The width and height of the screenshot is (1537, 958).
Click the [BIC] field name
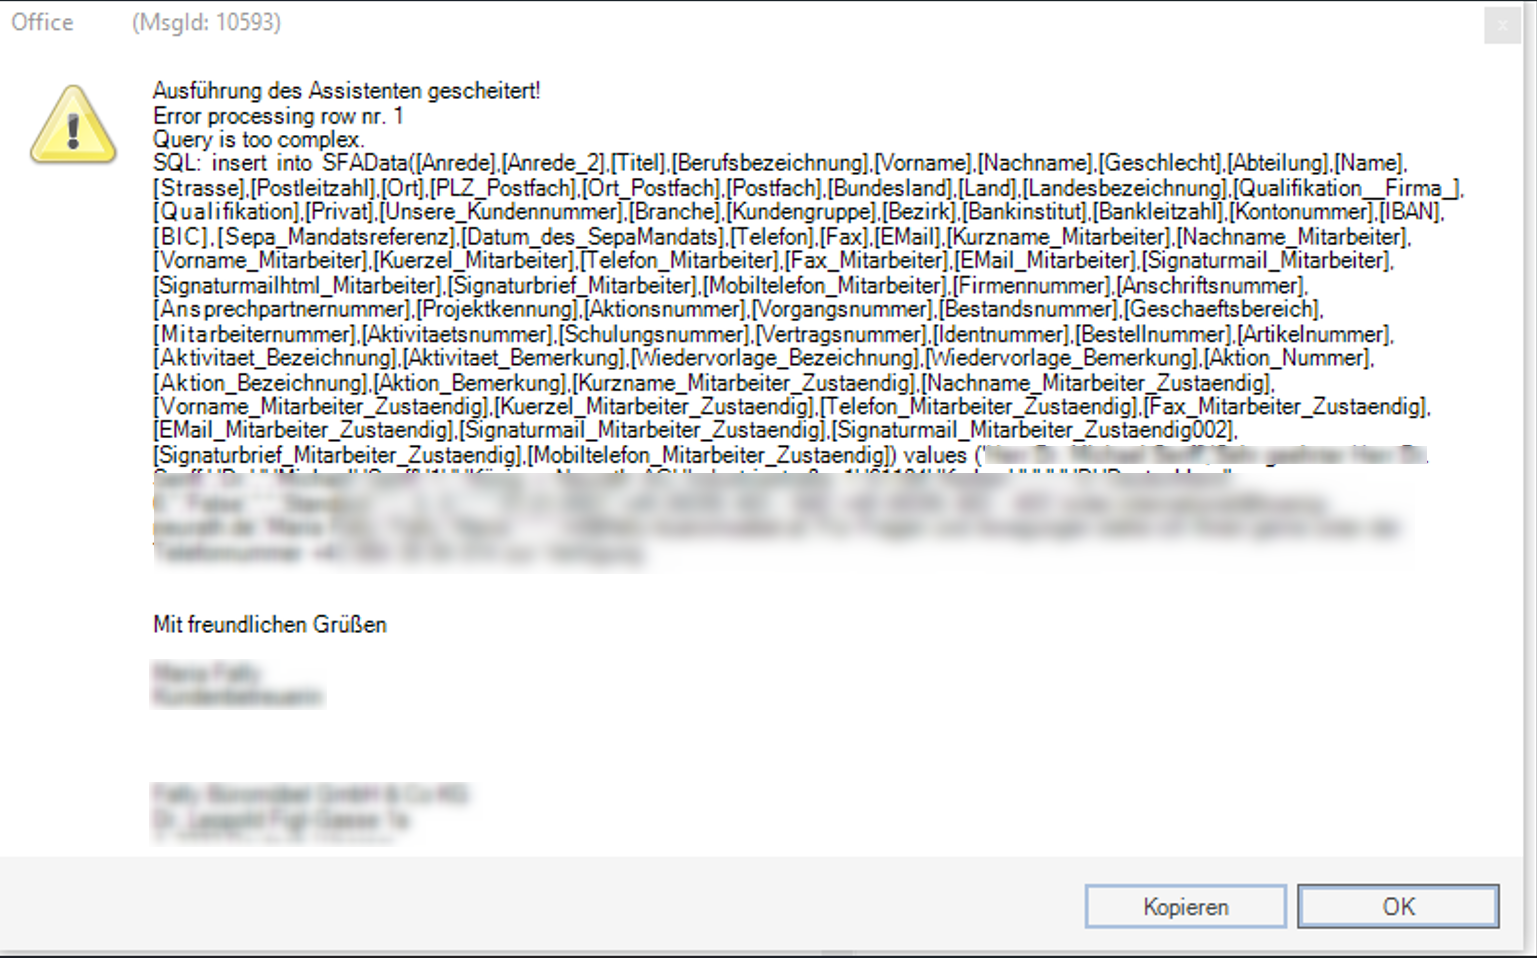pos(182,237)
